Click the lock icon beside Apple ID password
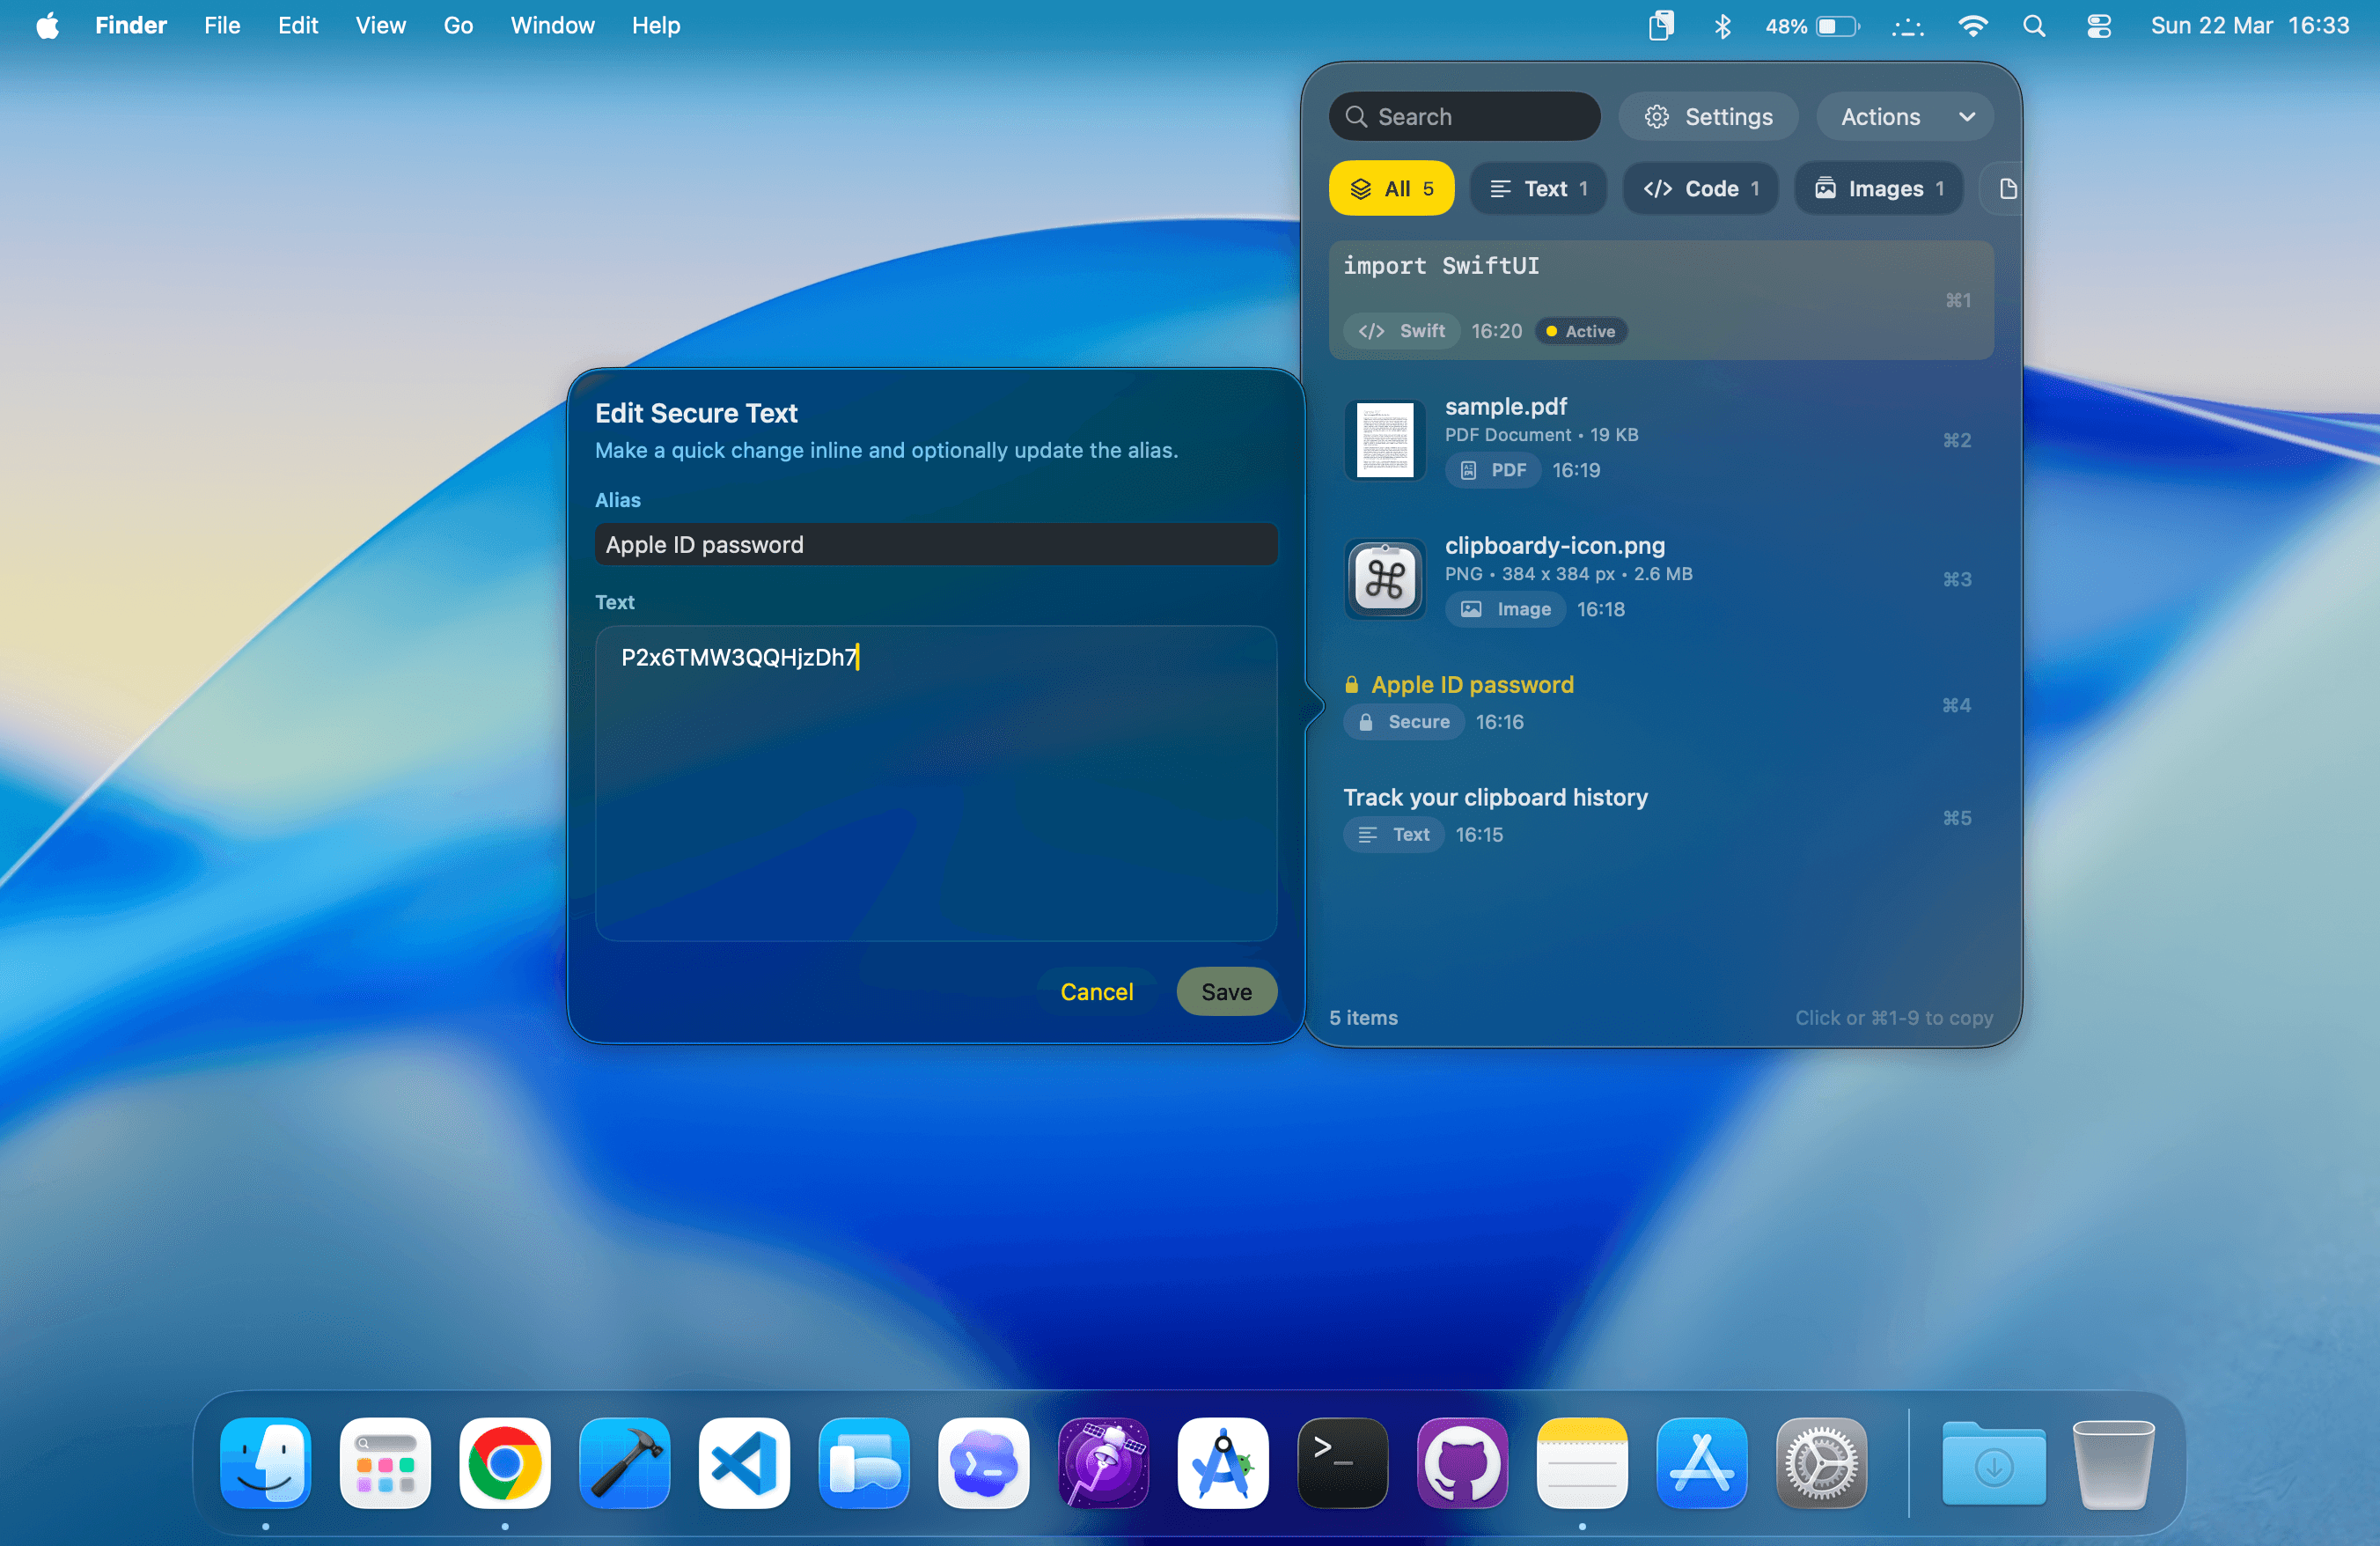 point(1351,684)
